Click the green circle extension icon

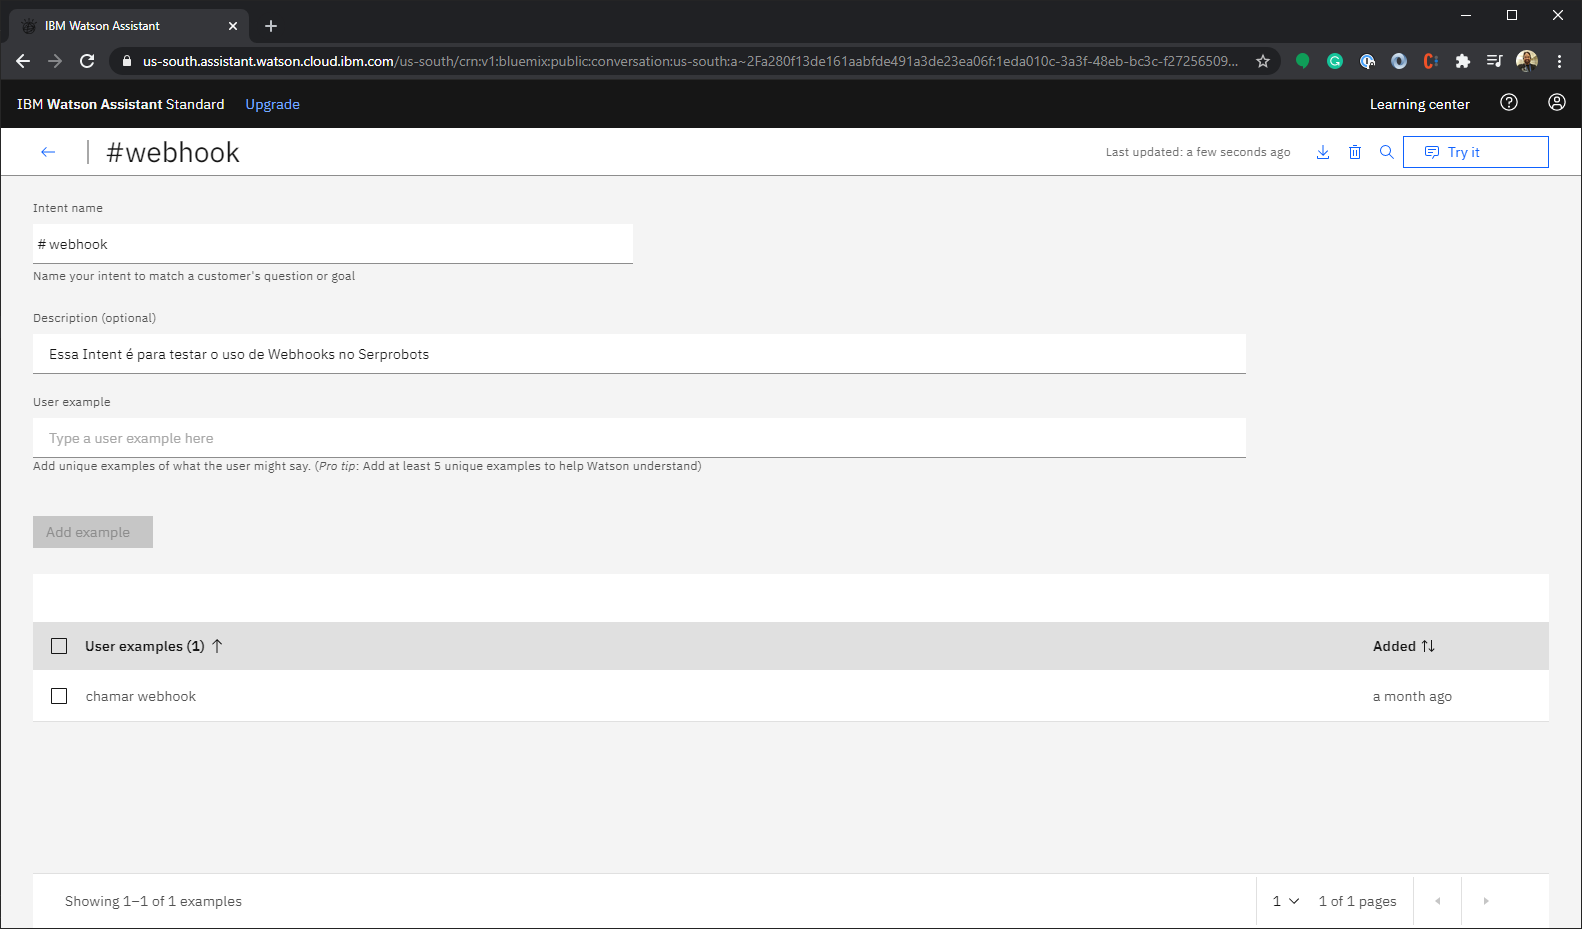(1303, 61)
